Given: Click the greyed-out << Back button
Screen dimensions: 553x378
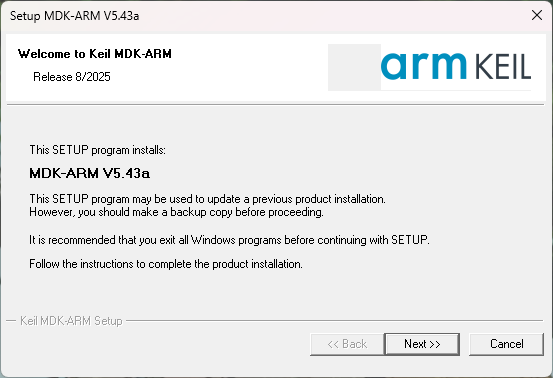Looking at the screenshot, I should (347, 344).
